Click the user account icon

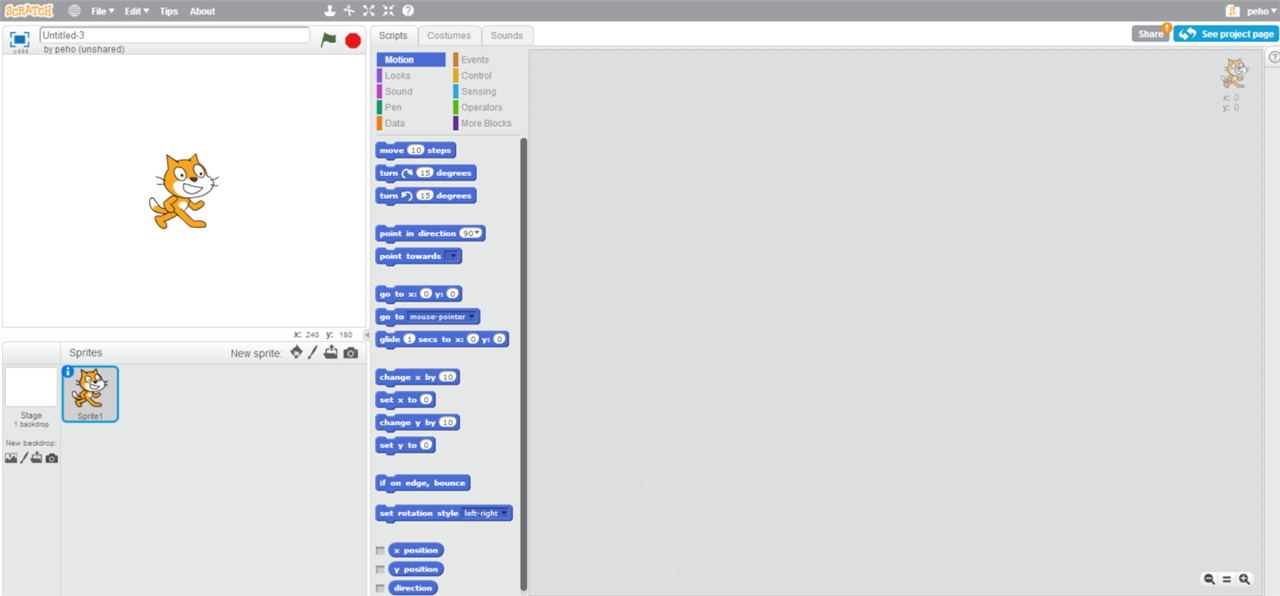click(1233, 11)
